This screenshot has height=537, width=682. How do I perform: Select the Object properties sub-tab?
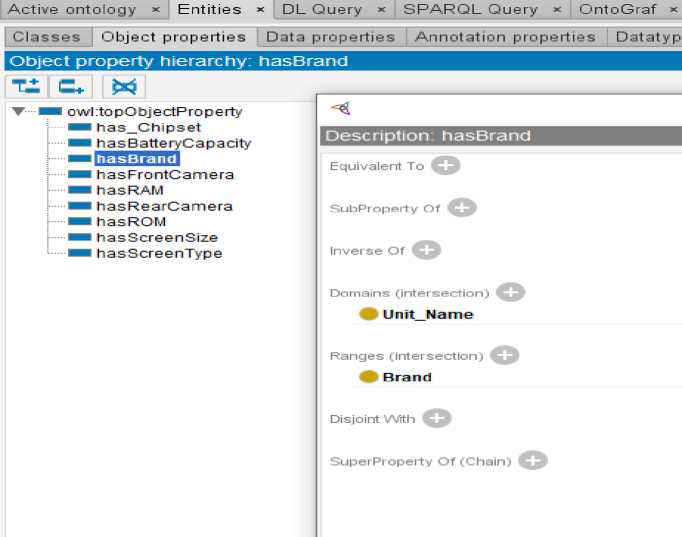point(174,37)
